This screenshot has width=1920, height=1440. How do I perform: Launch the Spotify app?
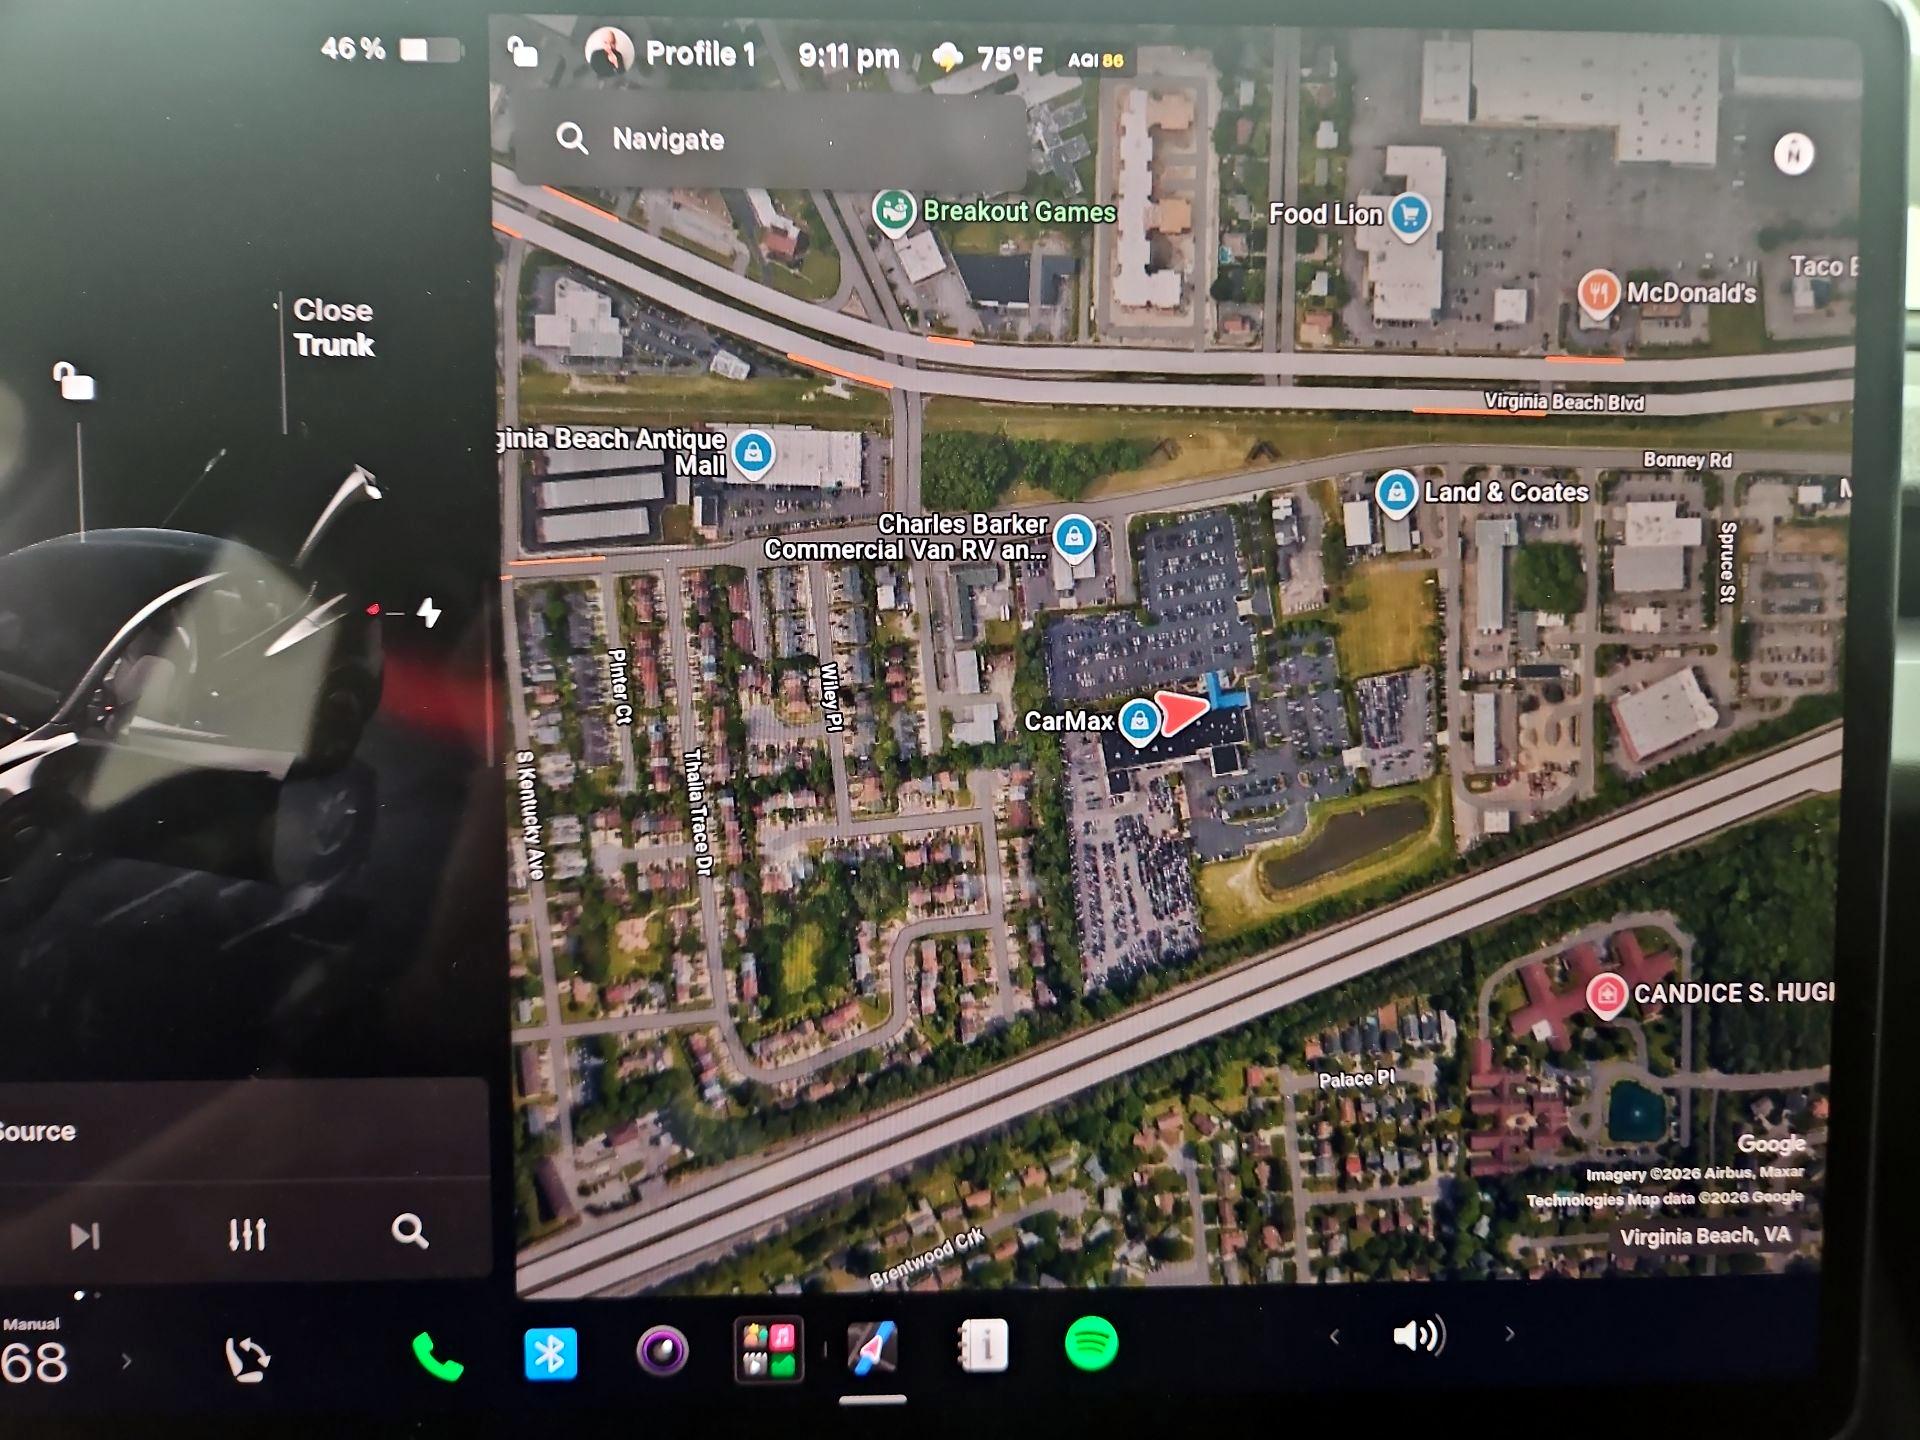1091,1343
